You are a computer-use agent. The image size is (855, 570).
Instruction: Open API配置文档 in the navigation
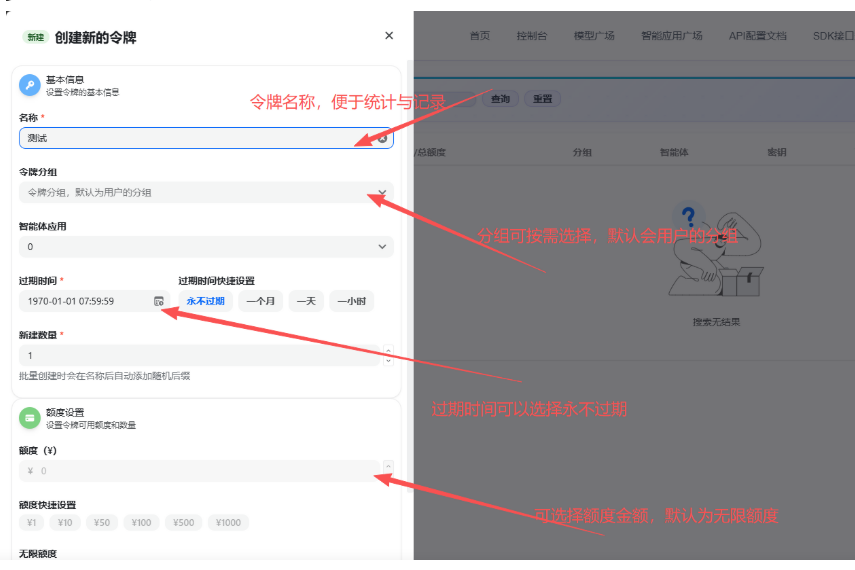tap(757, 36)
